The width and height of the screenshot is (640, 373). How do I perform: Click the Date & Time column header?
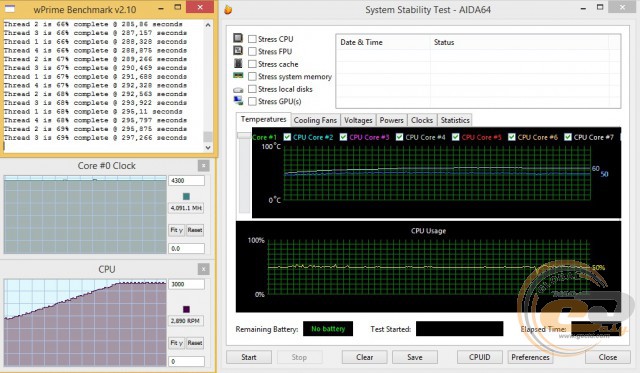pos(383,42)
